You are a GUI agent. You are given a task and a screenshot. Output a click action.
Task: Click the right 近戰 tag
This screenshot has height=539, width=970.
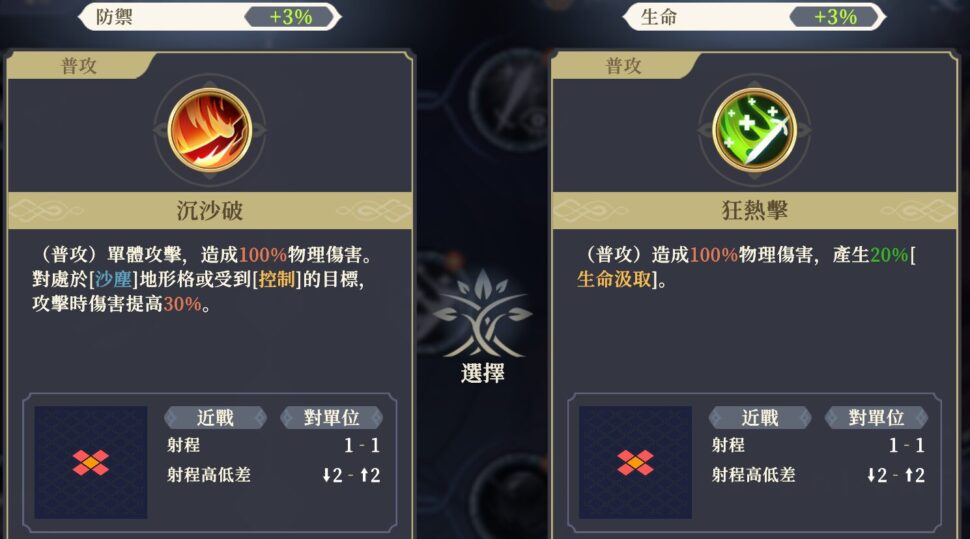(x=760, y=418)
